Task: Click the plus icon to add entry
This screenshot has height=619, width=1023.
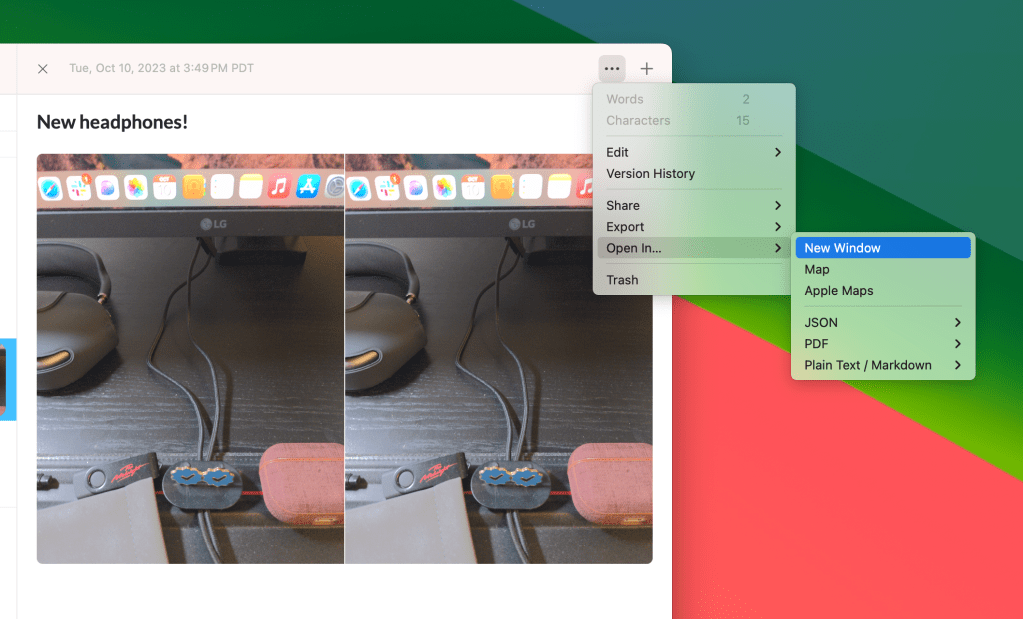Action: coord(647,69)
